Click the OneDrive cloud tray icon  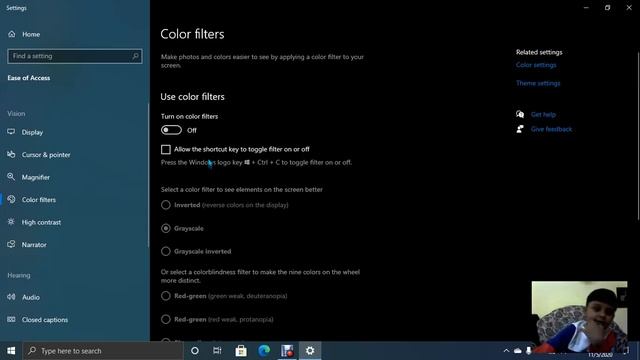(518, 351)
